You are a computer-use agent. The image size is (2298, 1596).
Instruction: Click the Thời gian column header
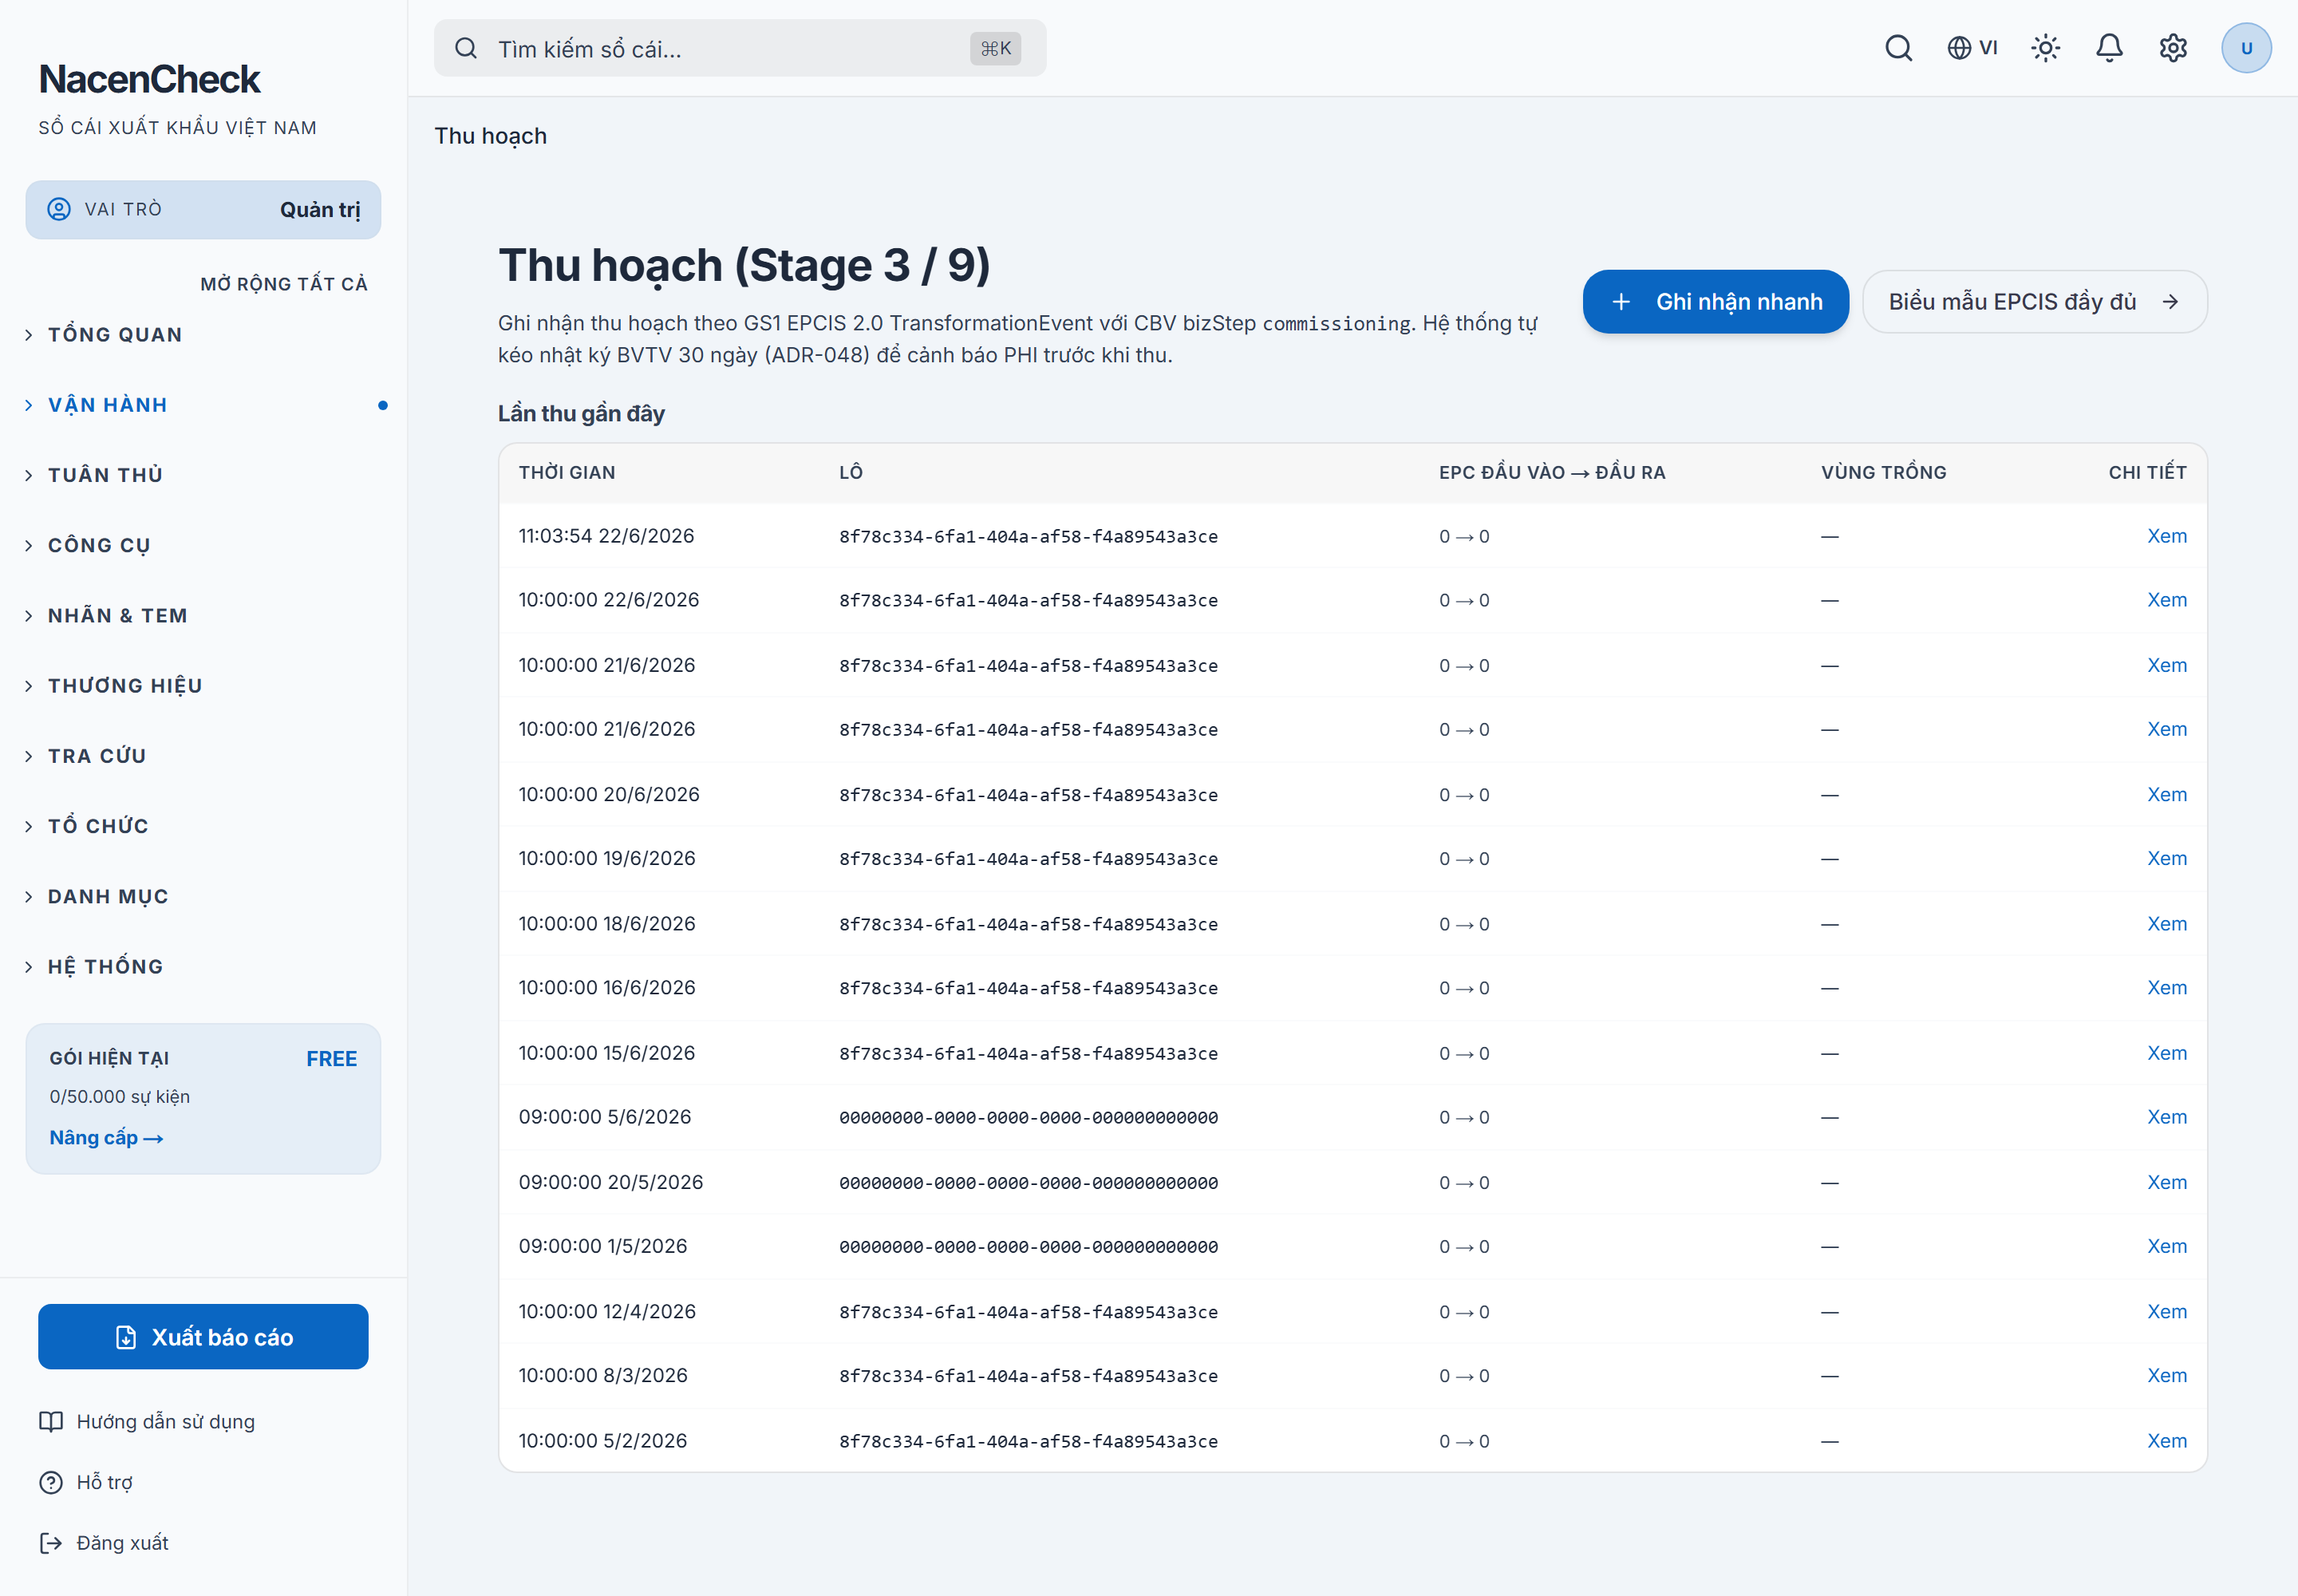point(567,472)
